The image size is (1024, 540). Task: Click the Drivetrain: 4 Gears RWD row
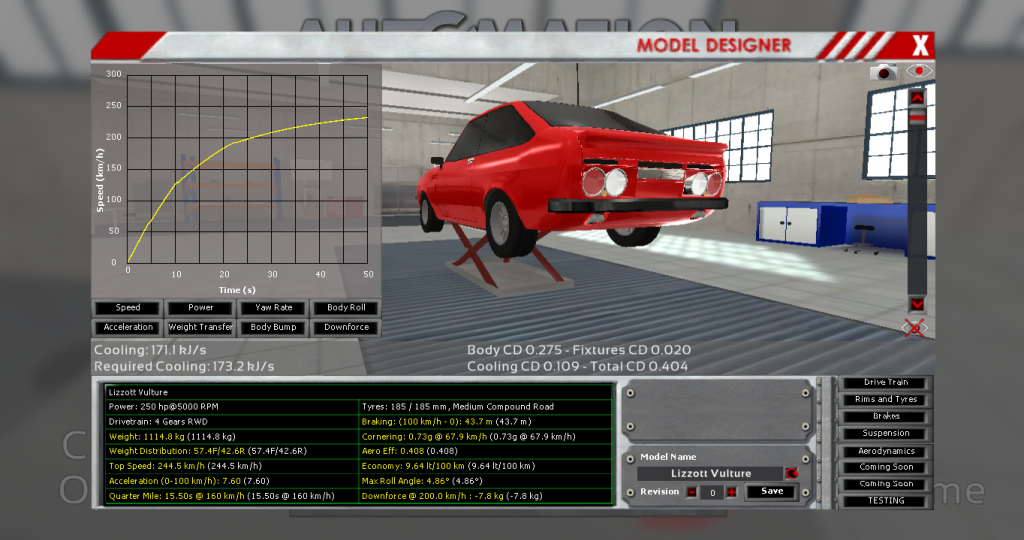[232, 422]
